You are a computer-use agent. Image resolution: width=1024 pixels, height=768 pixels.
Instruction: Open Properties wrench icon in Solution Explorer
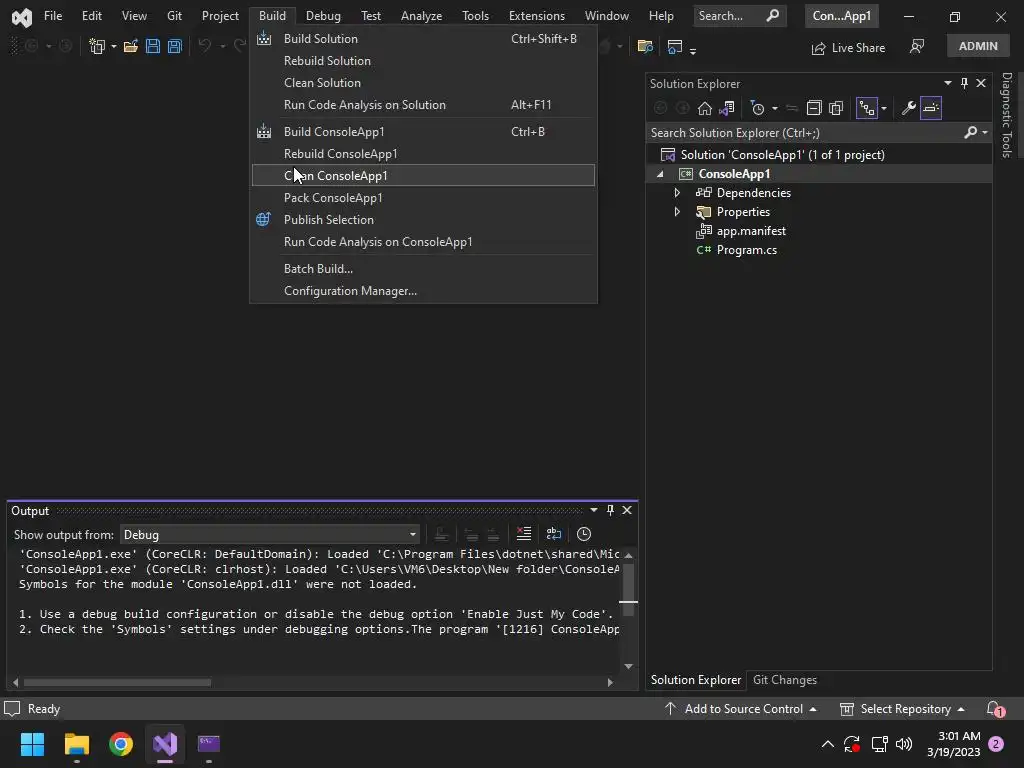(x=908, y=108)
